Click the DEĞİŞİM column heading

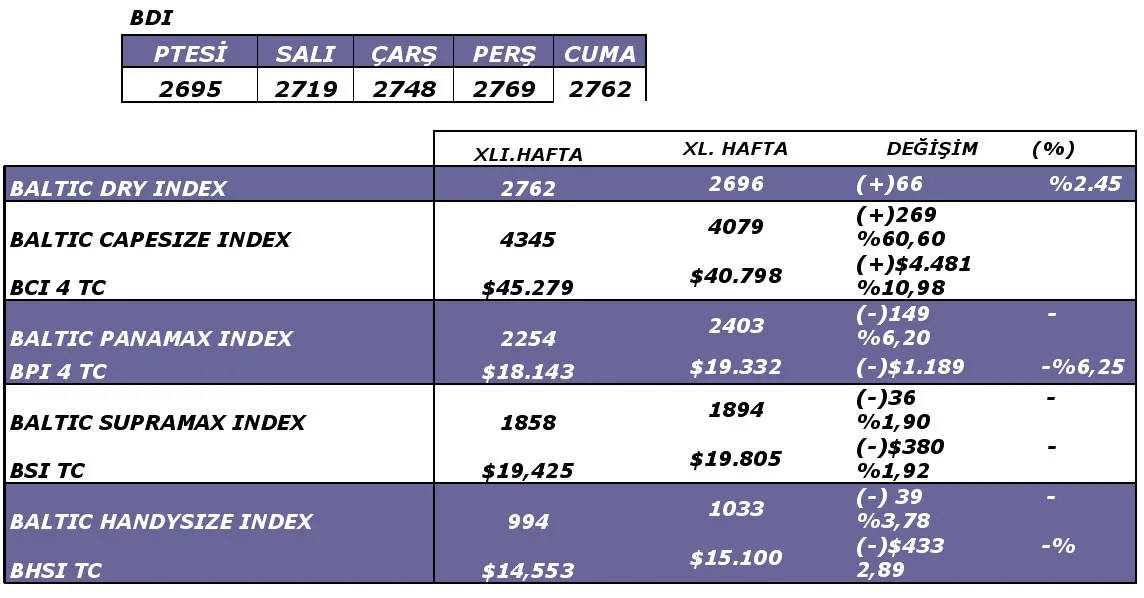(932, 149)
